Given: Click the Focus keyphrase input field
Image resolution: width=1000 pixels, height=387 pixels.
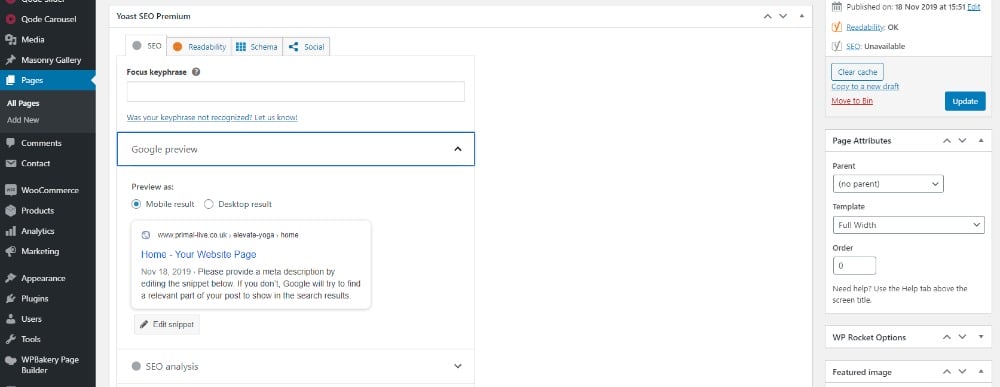Looking at the screenshot, I should [x=296, y=92].
